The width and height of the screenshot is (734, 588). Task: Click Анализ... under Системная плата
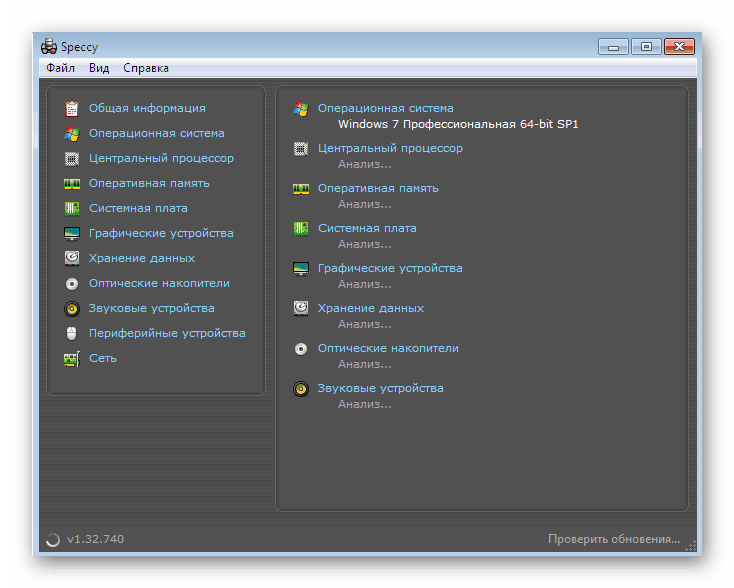pyautogui.click(x=365, y=244)
